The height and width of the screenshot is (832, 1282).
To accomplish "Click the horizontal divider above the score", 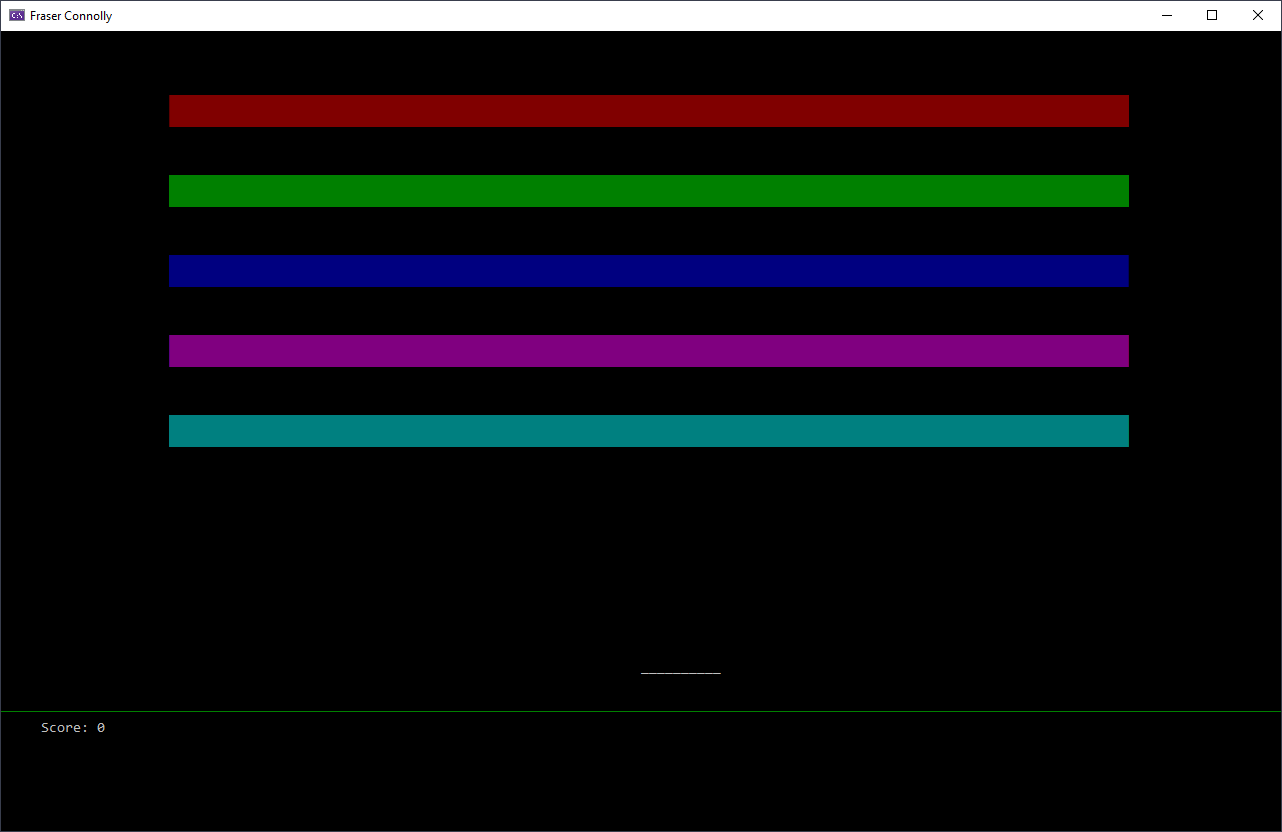I will (x=640, y=711).
